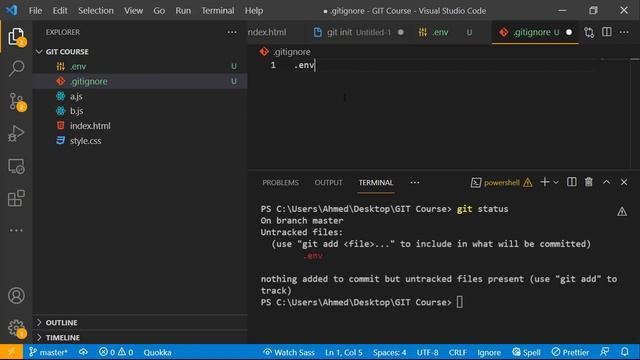Open the Accounts menu
Image resolution: width=640 pixels, height=360 pixels.
point(16,296)
